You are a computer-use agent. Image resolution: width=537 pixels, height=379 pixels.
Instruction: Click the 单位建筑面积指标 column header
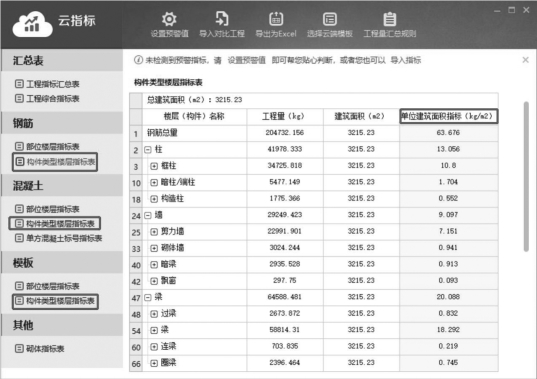(449, 116)
